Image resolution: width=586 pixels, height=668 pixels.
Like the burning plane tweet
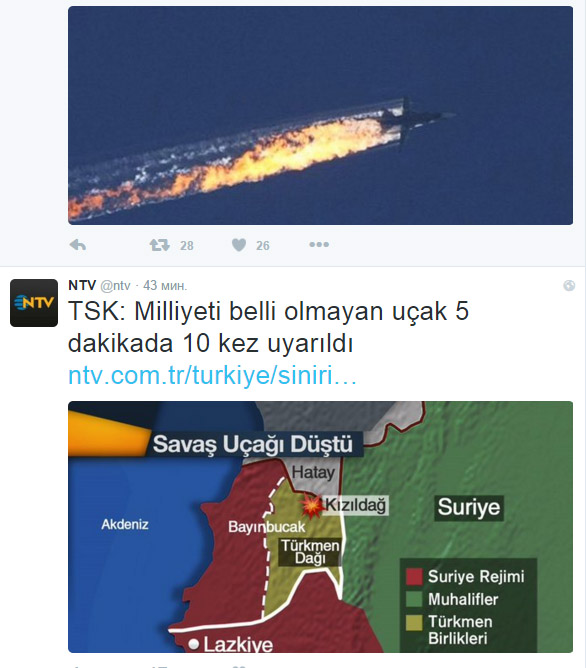coord(238,245)
